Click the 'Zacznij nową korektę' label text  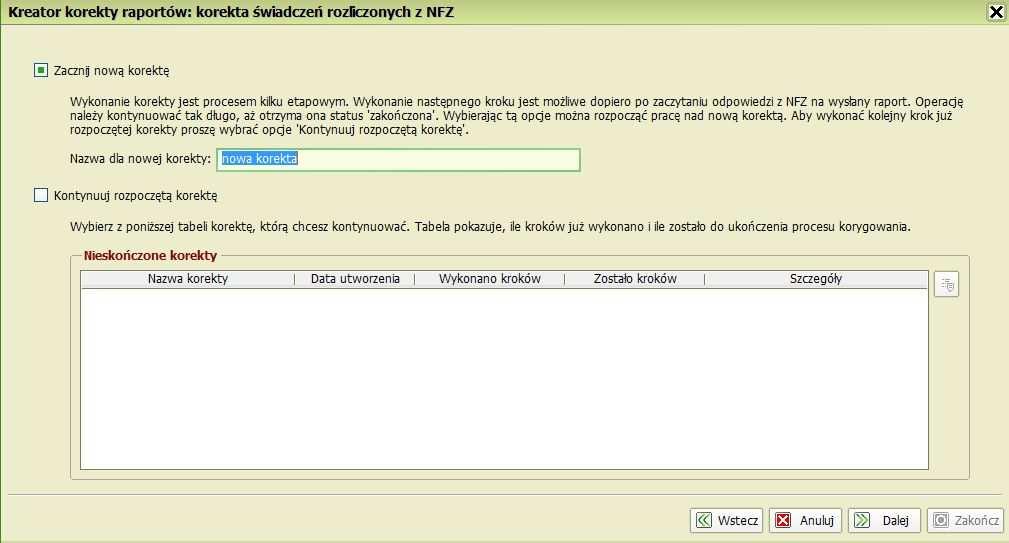pos(111,71)
